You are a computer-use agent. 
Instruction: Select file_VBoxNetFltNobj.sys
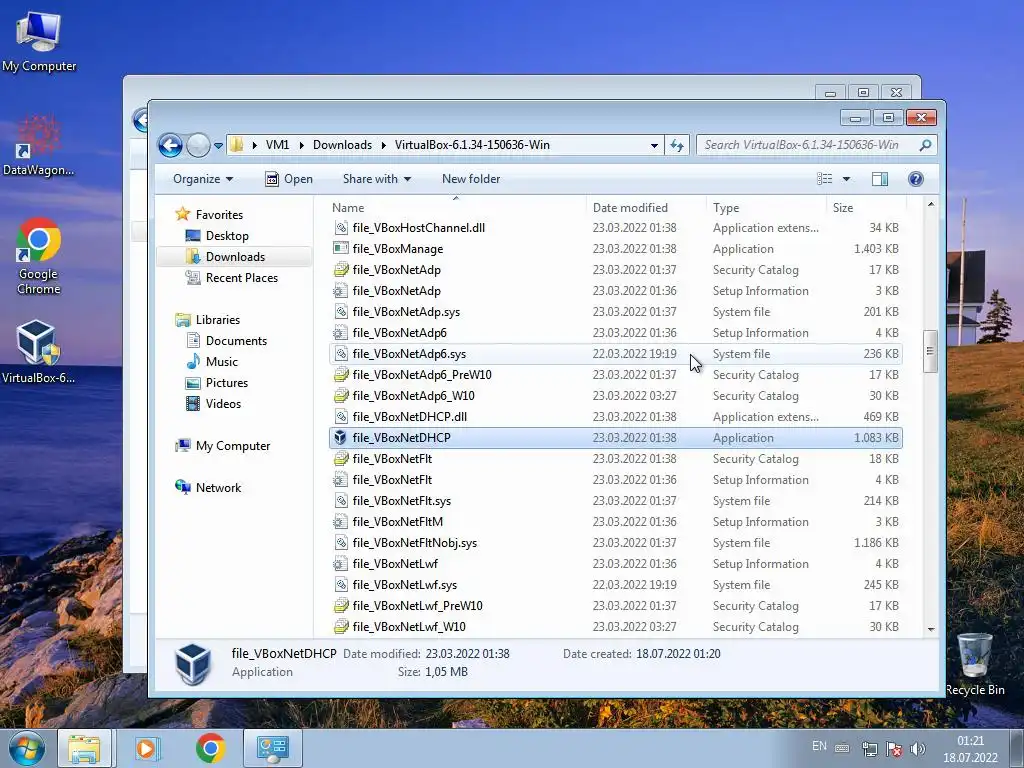tap(415, 543)
